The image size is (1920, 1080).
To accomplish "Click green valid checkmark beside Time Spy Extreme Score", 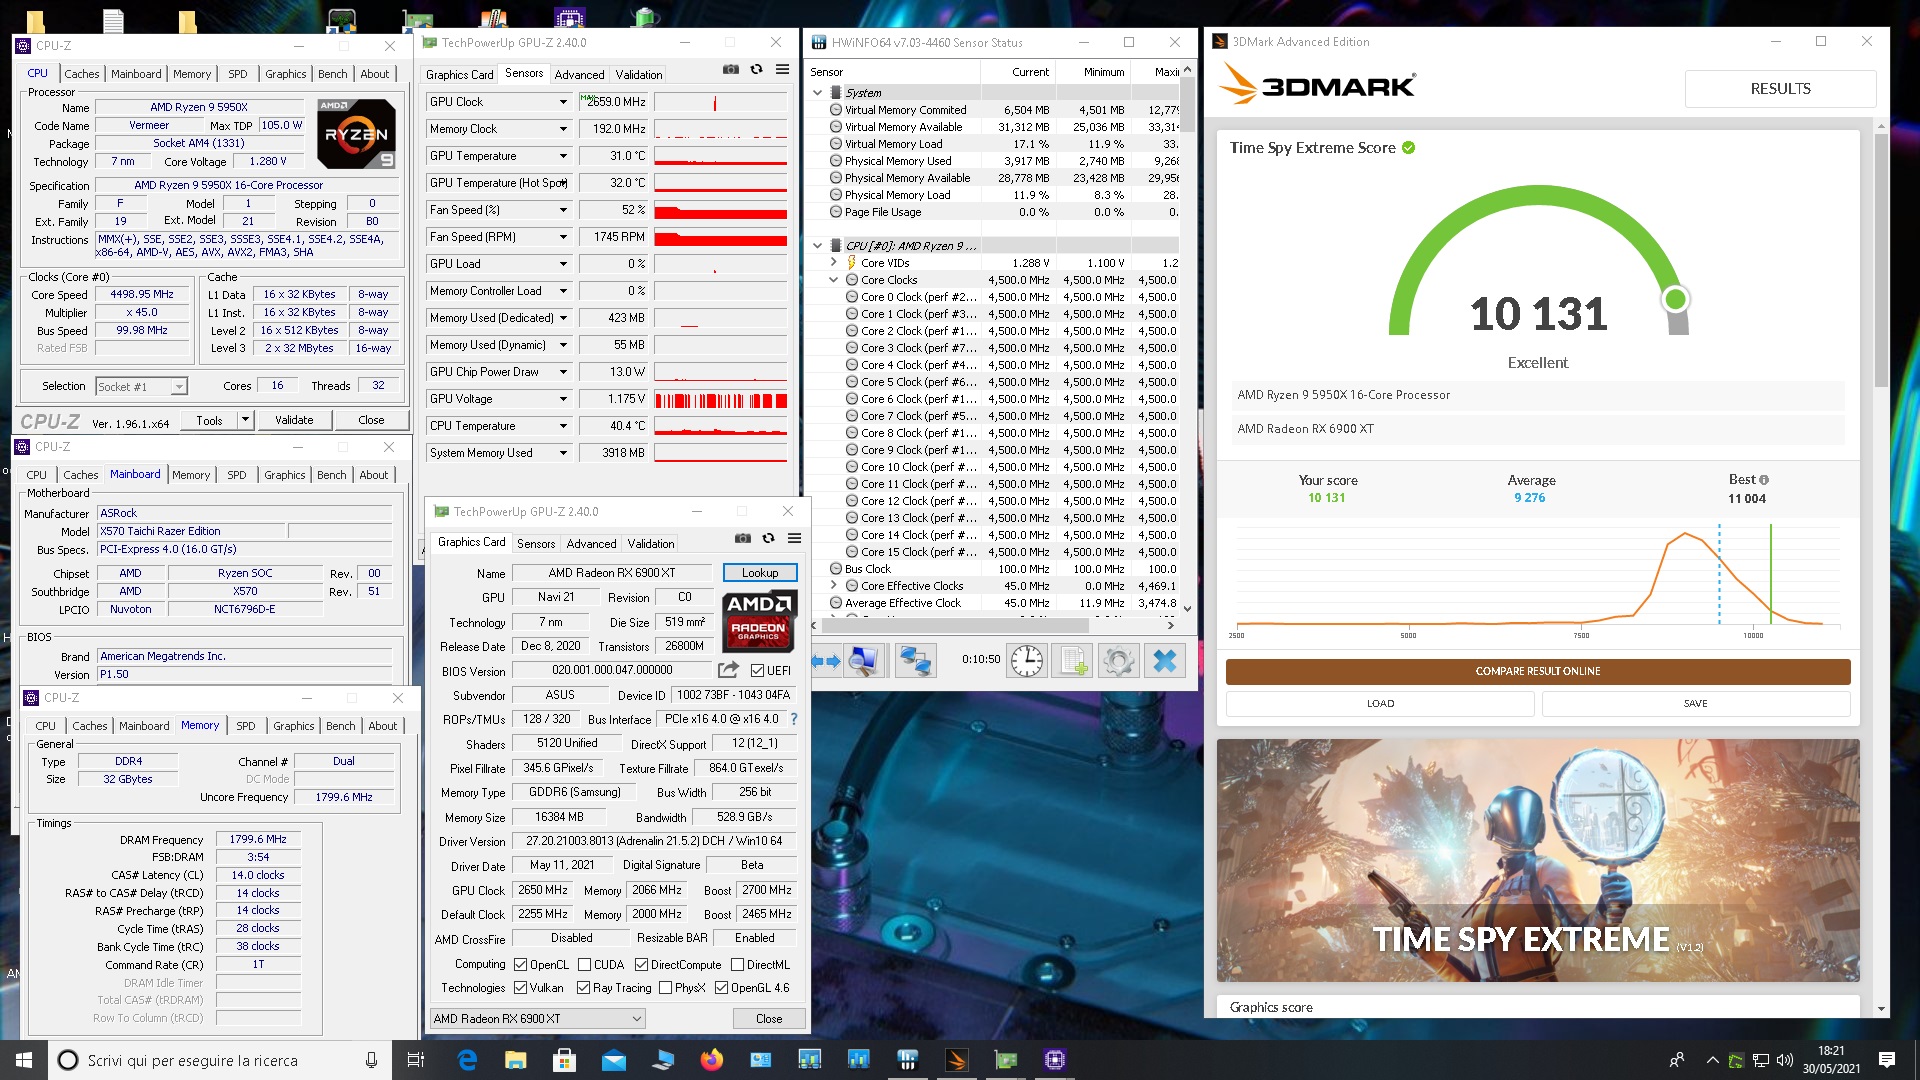I will (x=1408, y=148).
